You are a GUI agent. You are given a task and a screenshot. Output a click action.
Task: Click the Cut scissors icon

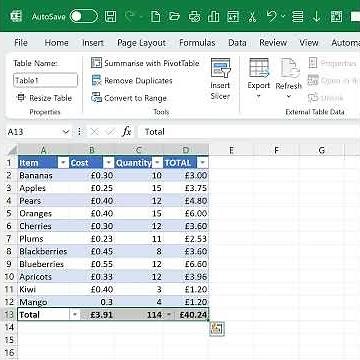pyautogui.click(x=252, y=16)
